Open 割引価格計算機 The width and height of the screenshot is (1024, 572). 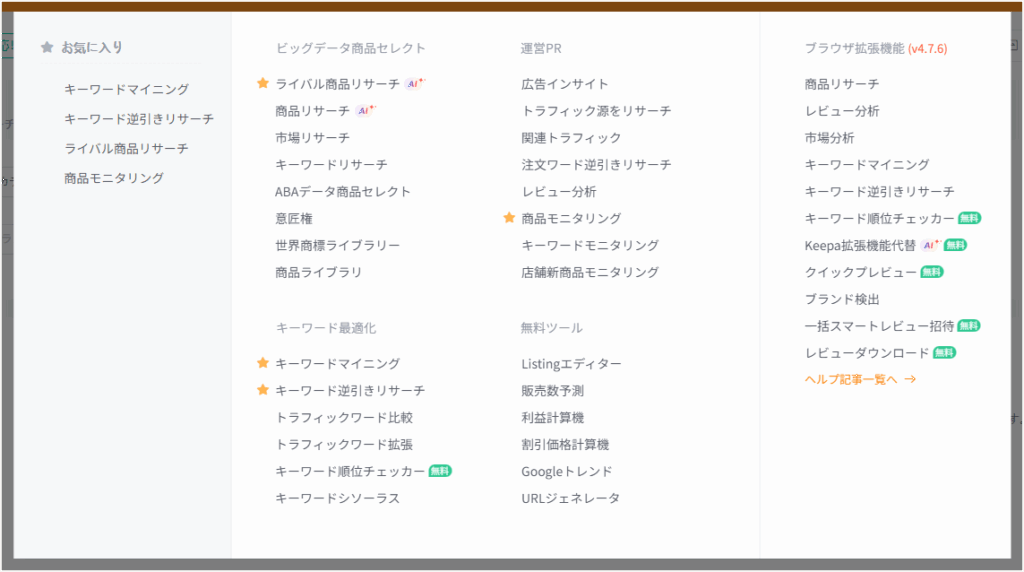point(565,444)
